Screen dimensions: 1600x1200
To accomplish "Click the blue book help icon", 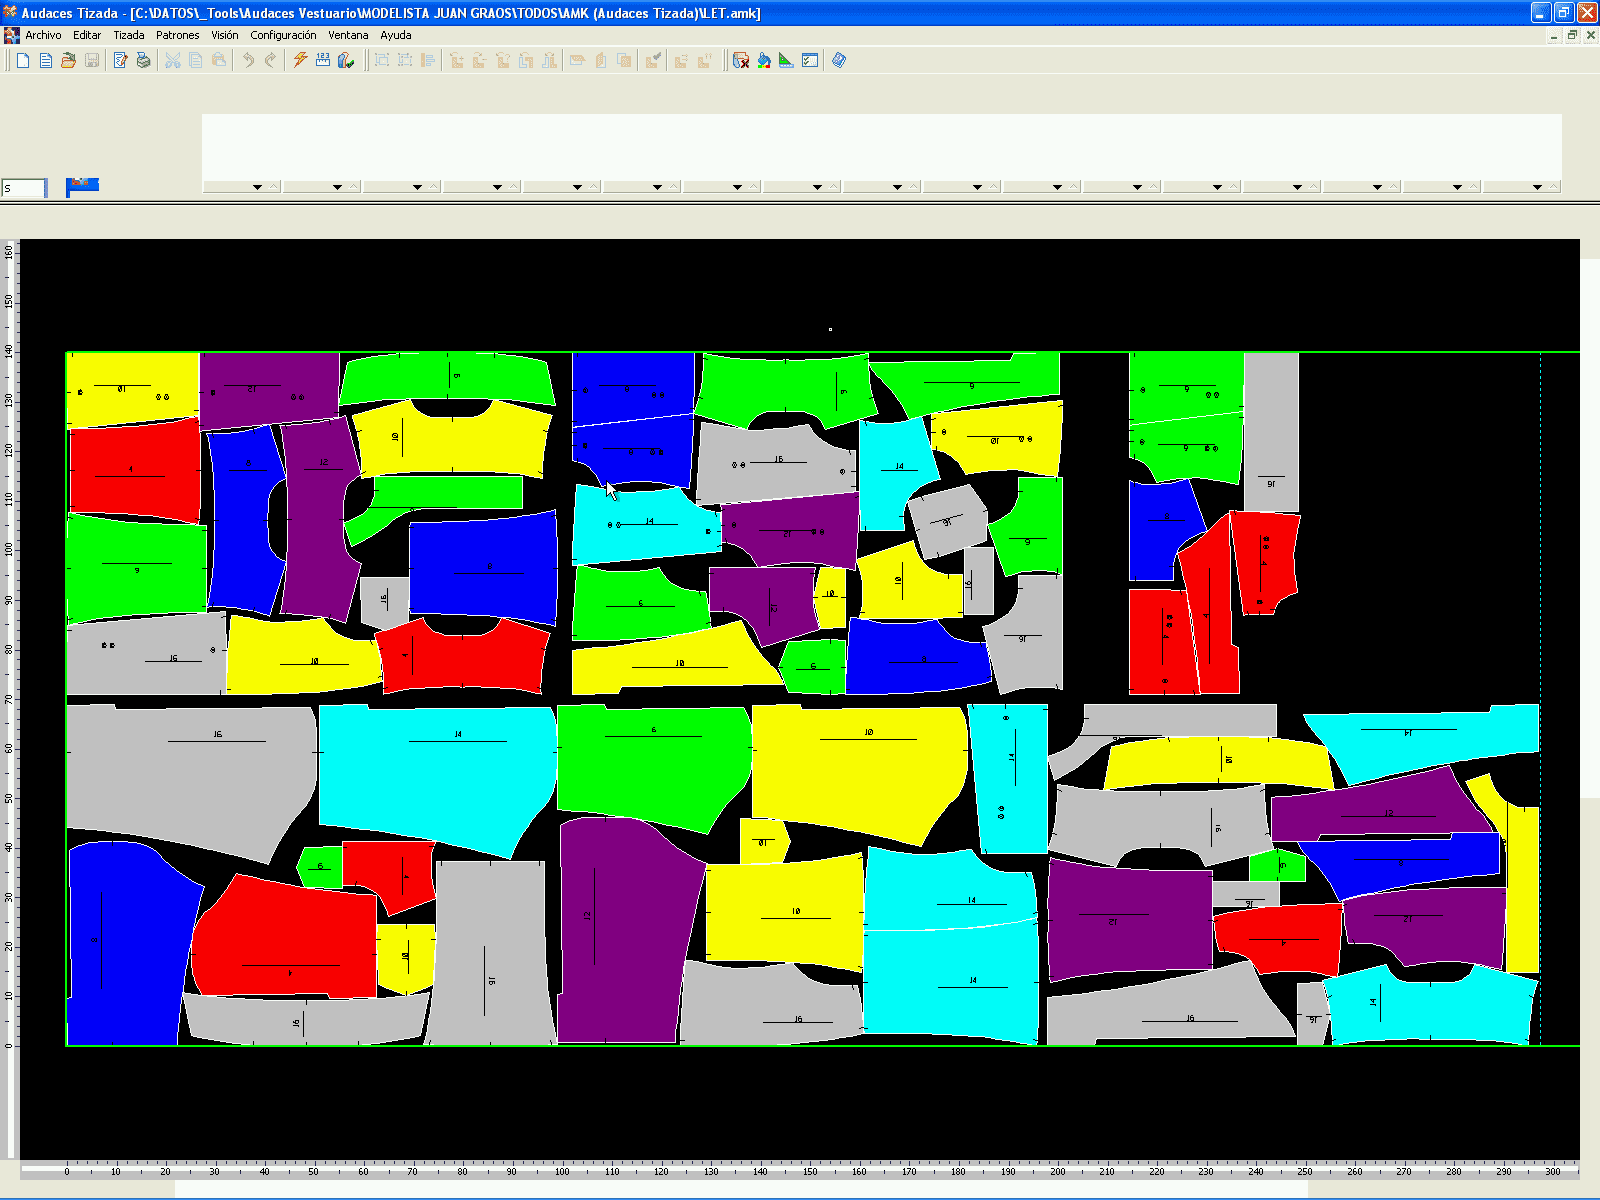I will (x=839, y=61).
